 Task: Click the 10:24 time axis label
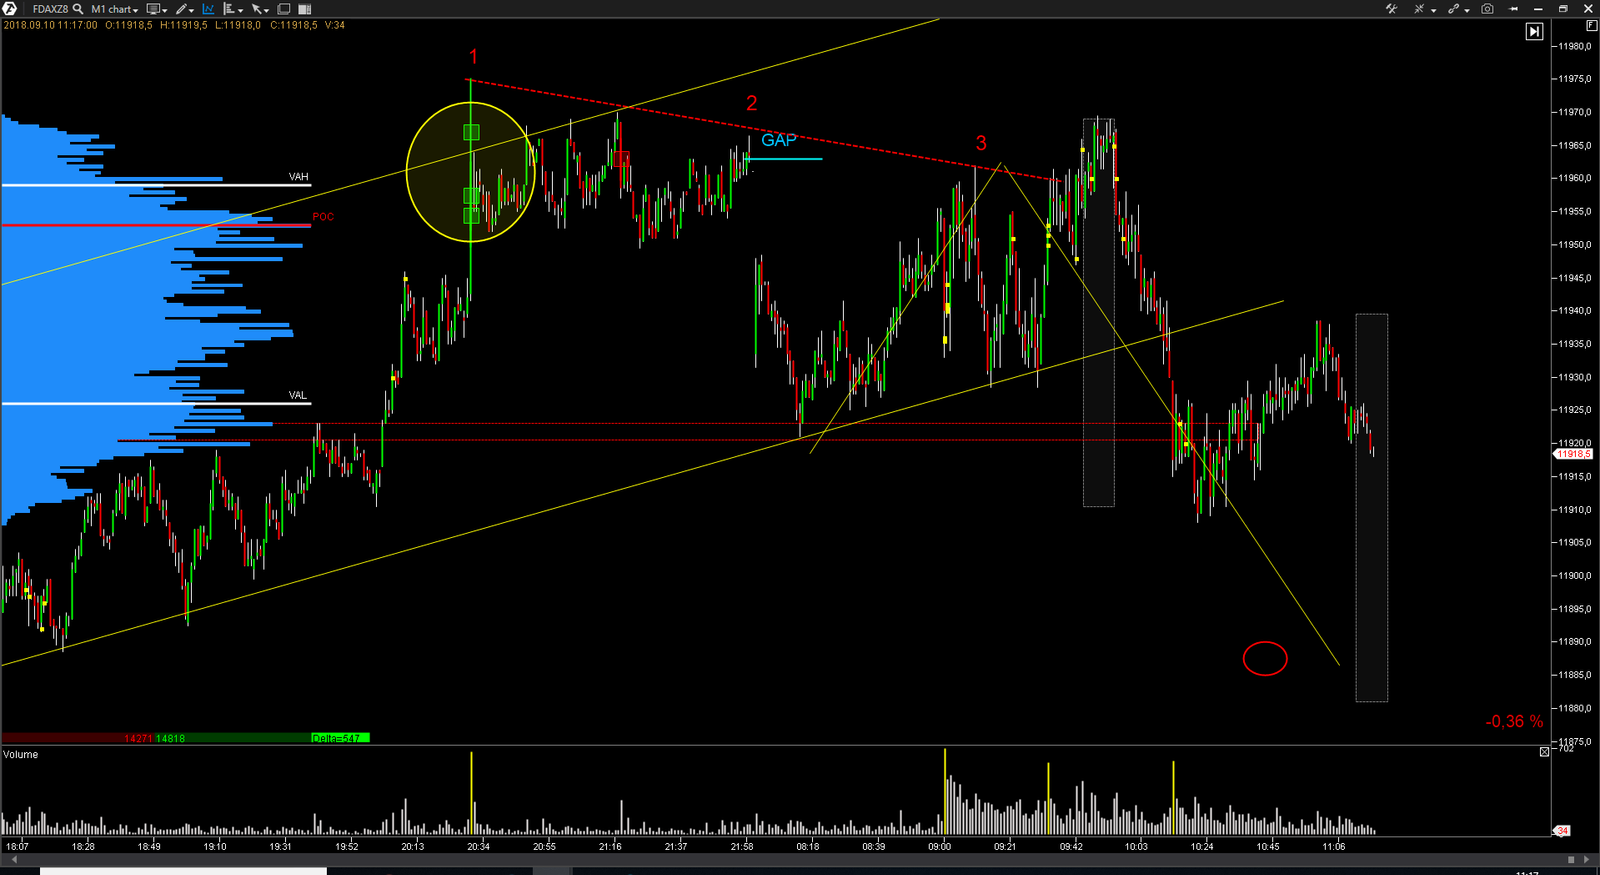[x=1202, y=847]
